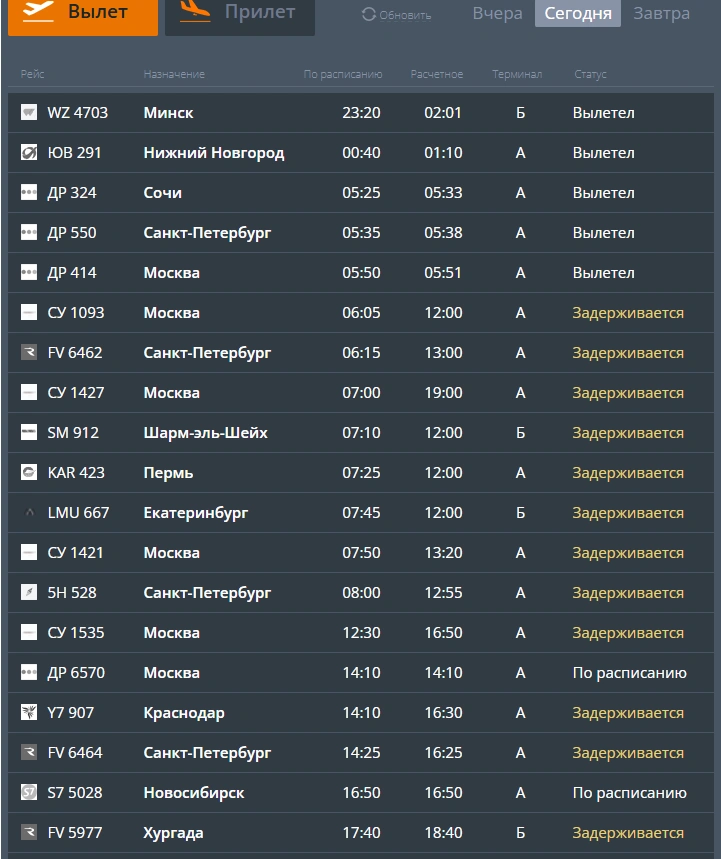Click estimated time 01:10 of ЮВ 291
The image size is (721, 859).
pyautogui.click(x=443, y=152)
